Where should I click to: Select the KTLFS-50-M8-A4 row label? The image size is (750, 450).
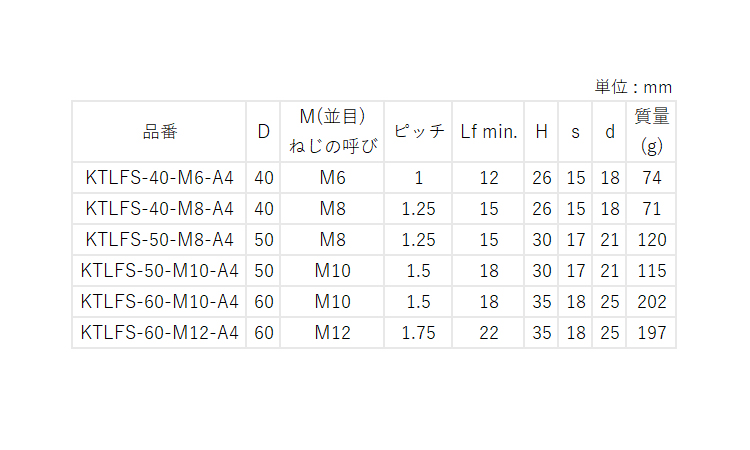[x=160, y=240]
